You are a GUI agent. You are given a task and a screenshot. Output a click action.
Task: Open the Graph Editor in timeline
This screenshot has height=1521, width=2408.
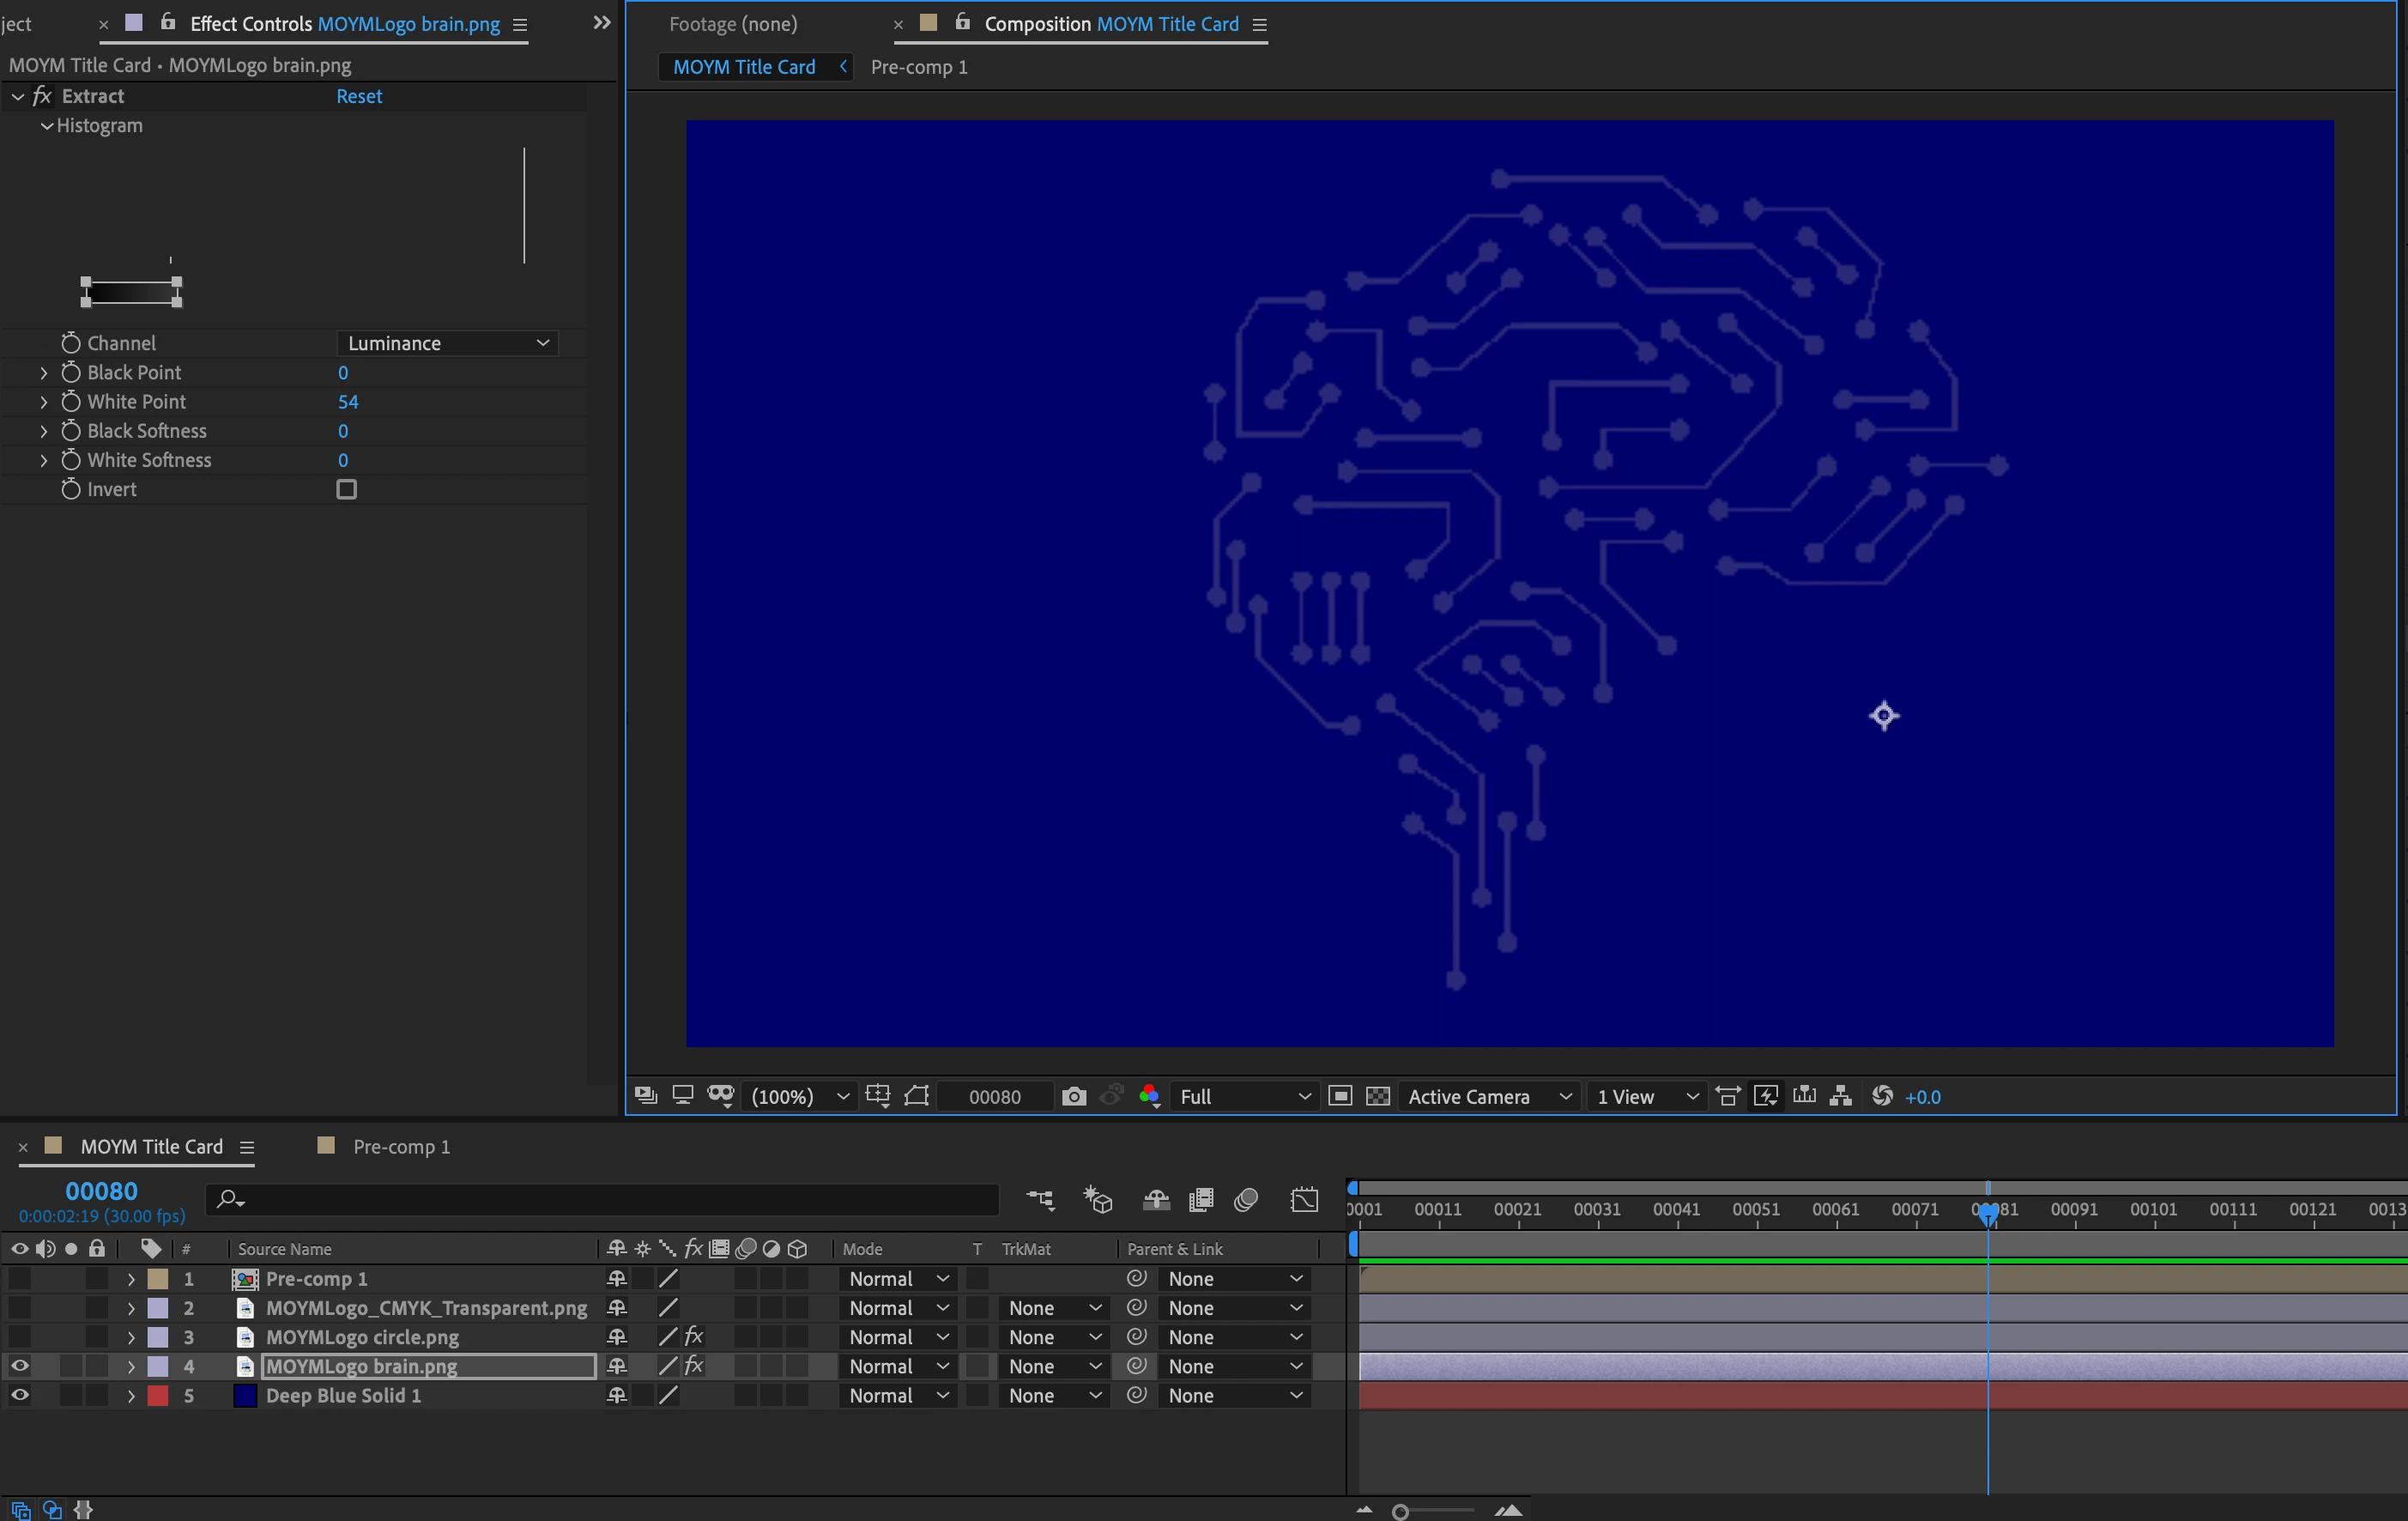click(x=1304, y=1200)
